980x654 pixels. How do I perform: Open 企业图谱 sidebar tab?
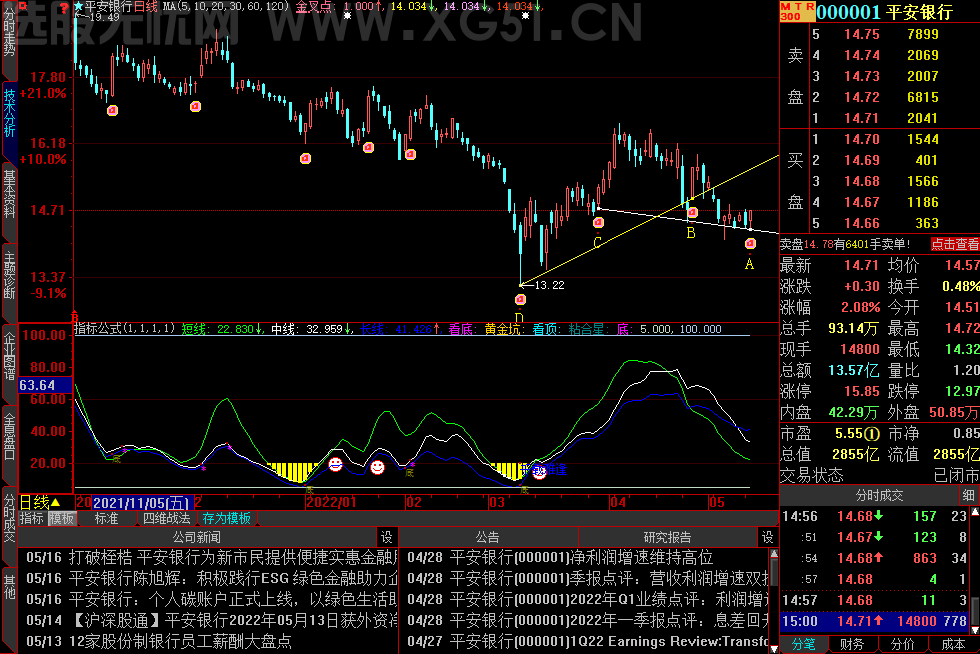point(9,356)
